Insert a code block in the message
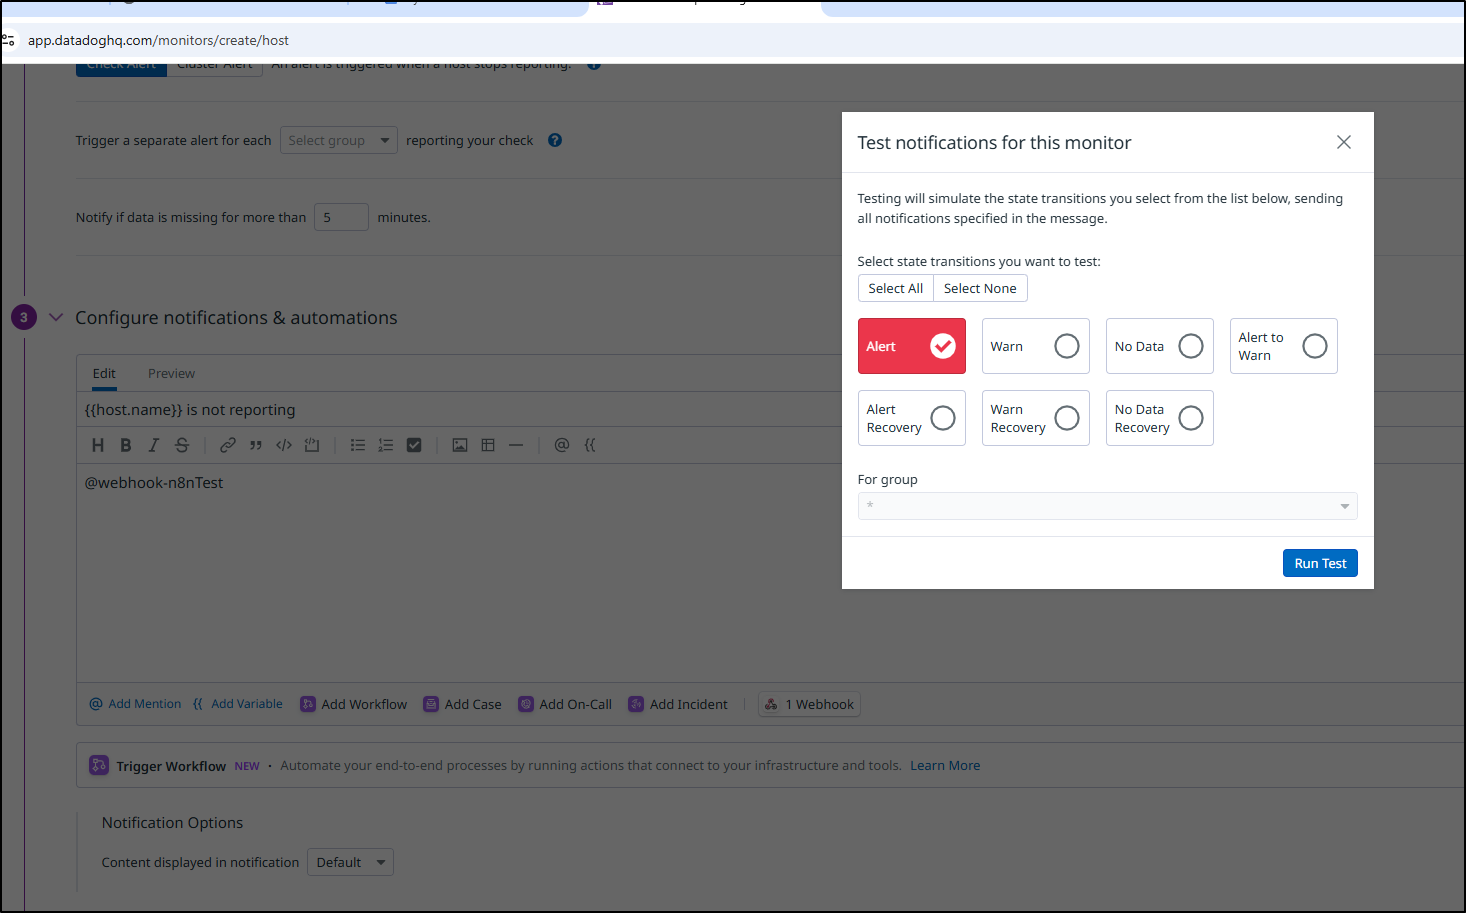This screenshot has width=1466, height=913. coord(312,445)
